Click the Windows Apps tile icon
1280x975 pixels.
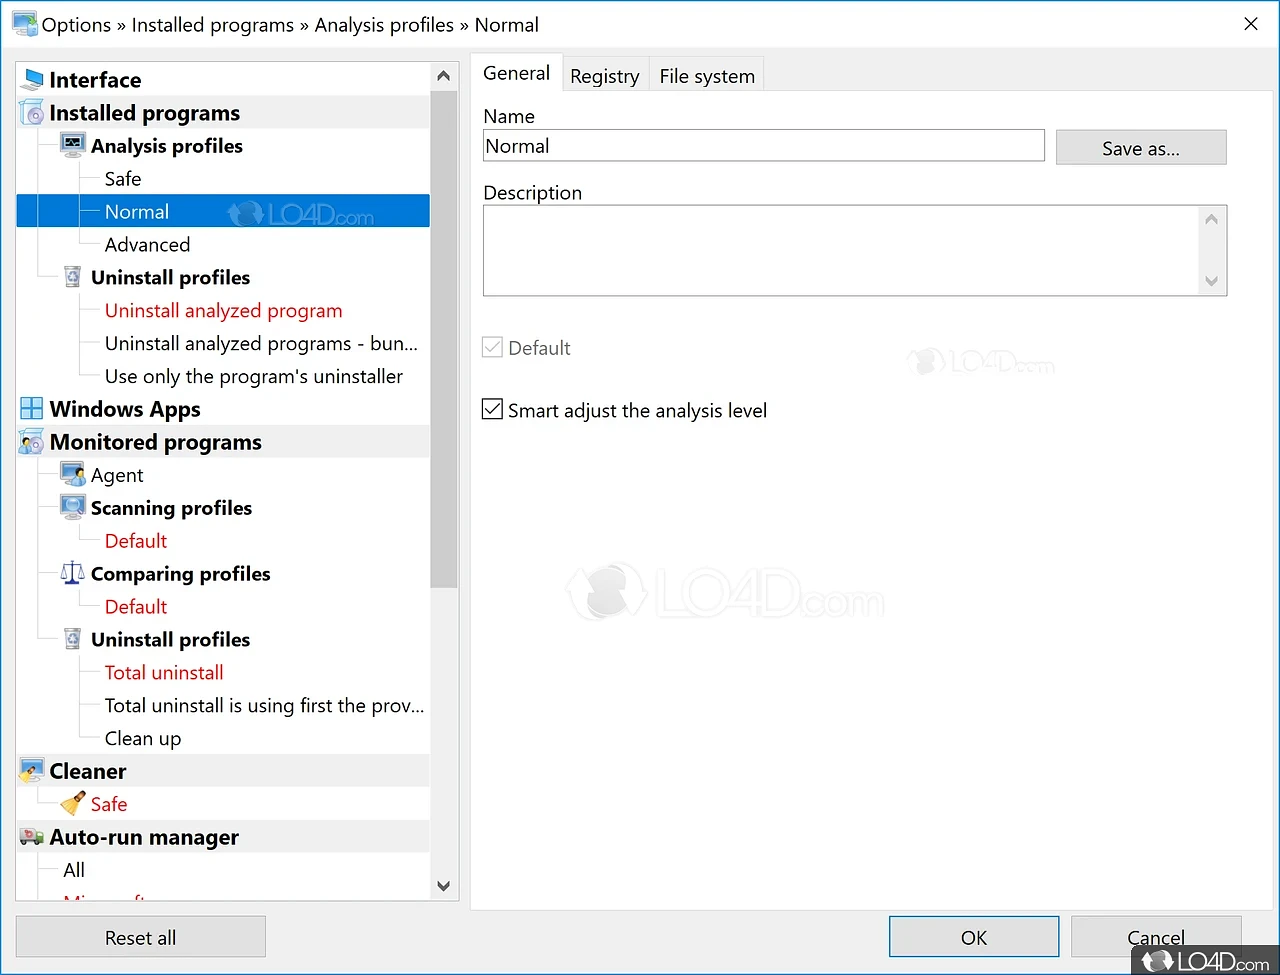click(32, 409)
